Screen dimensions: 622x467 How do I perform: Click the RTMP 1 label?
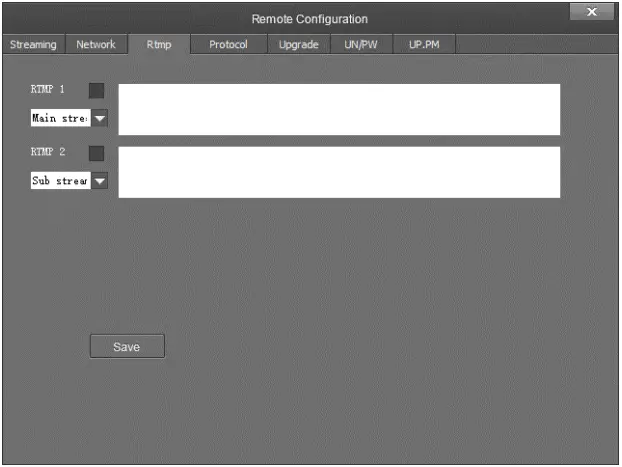[48, 89]
